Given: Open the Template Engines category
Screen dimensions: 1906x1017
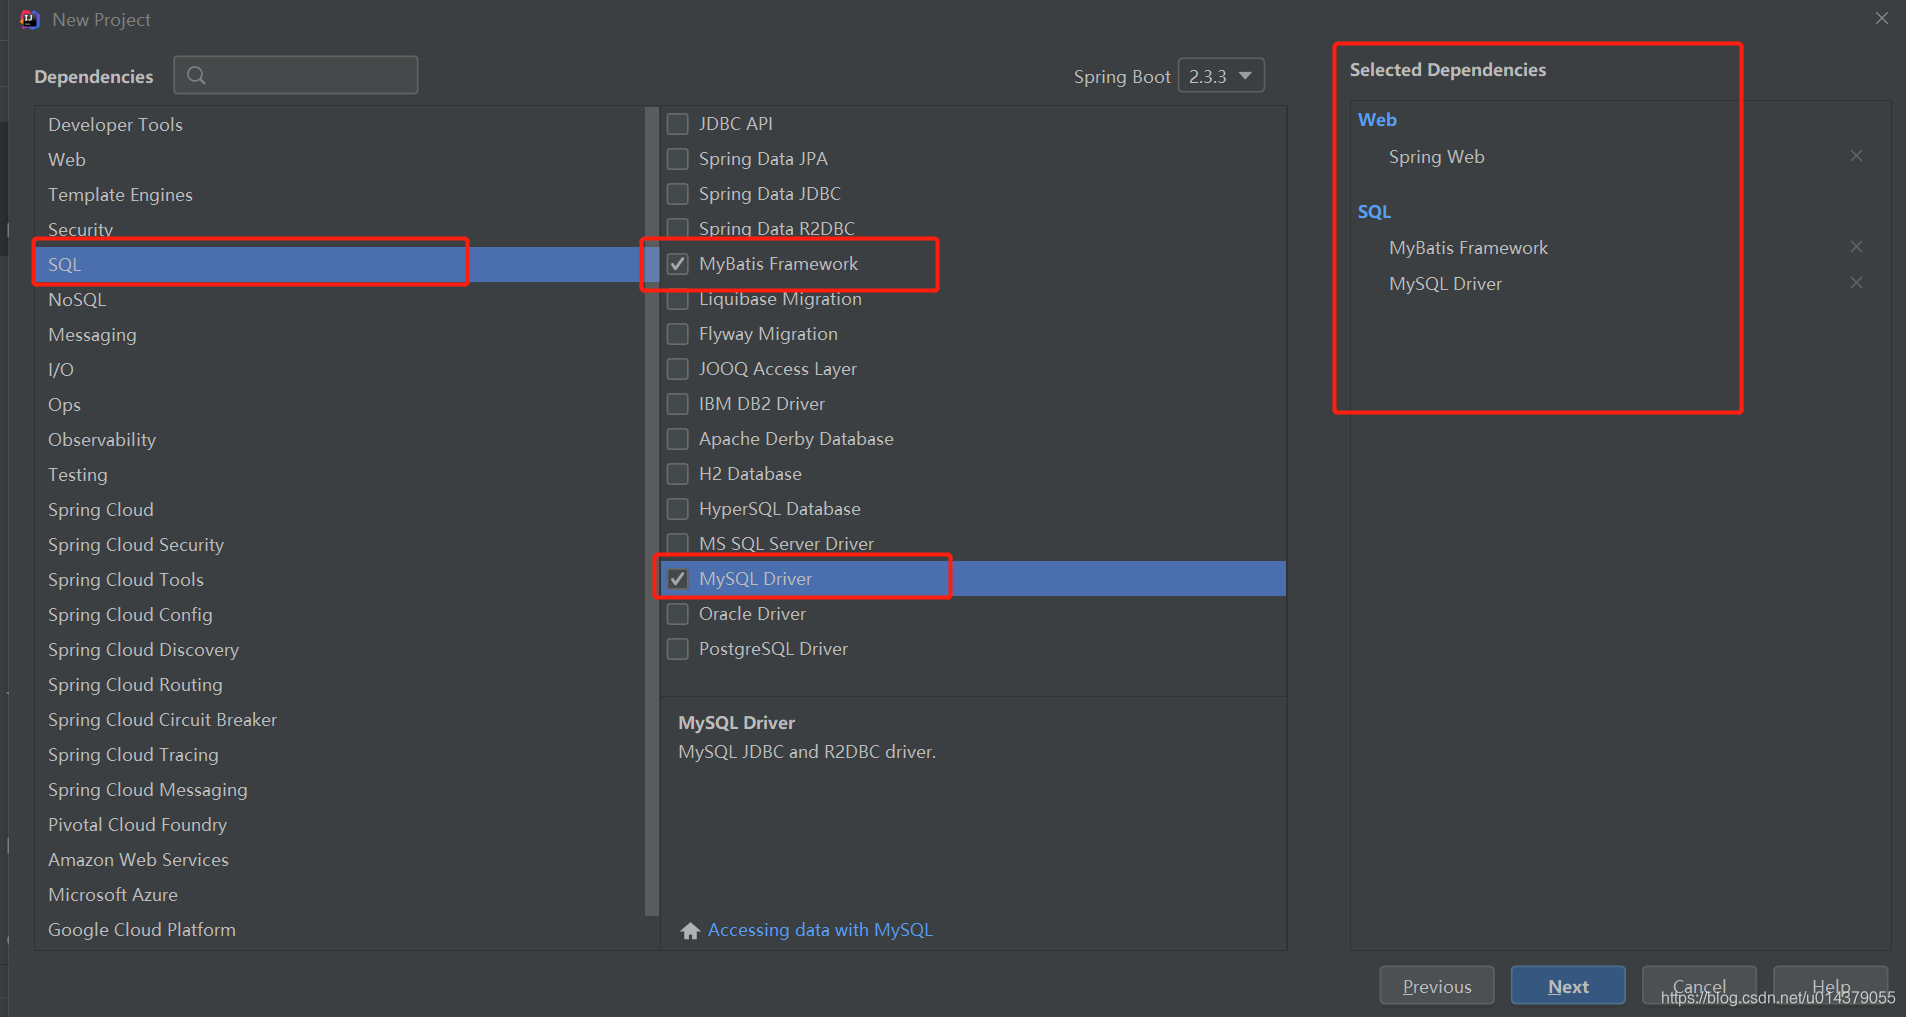Looking at the screenshot, I should (340, 195).
